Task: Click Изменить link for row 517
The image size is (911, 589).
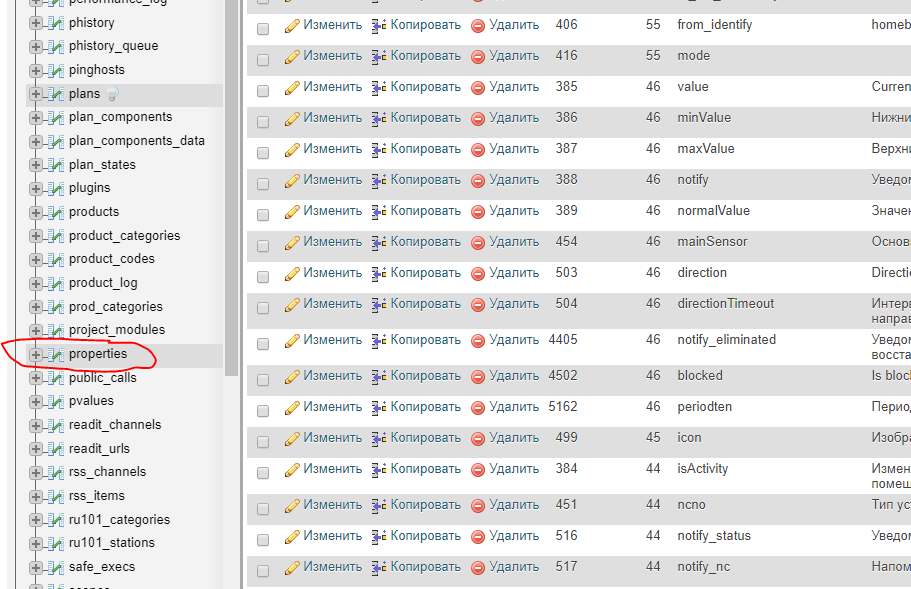Action: click(x=332, y=567)
